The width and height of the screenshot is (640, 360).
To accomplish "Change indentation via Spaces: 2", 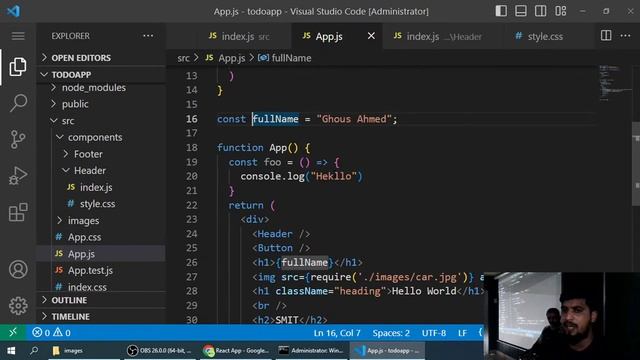I will coord(391,333).
